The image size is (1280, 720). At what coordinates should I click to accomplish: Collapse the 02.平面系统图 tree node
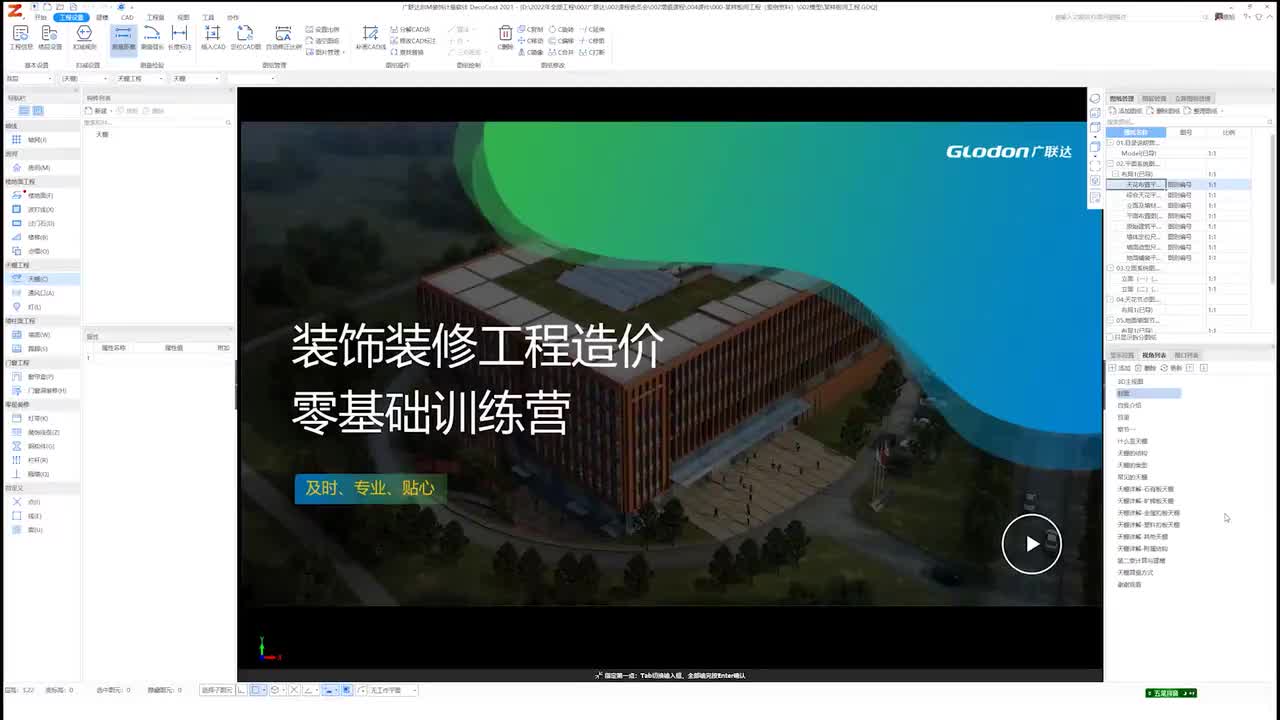coord(1110,164)
